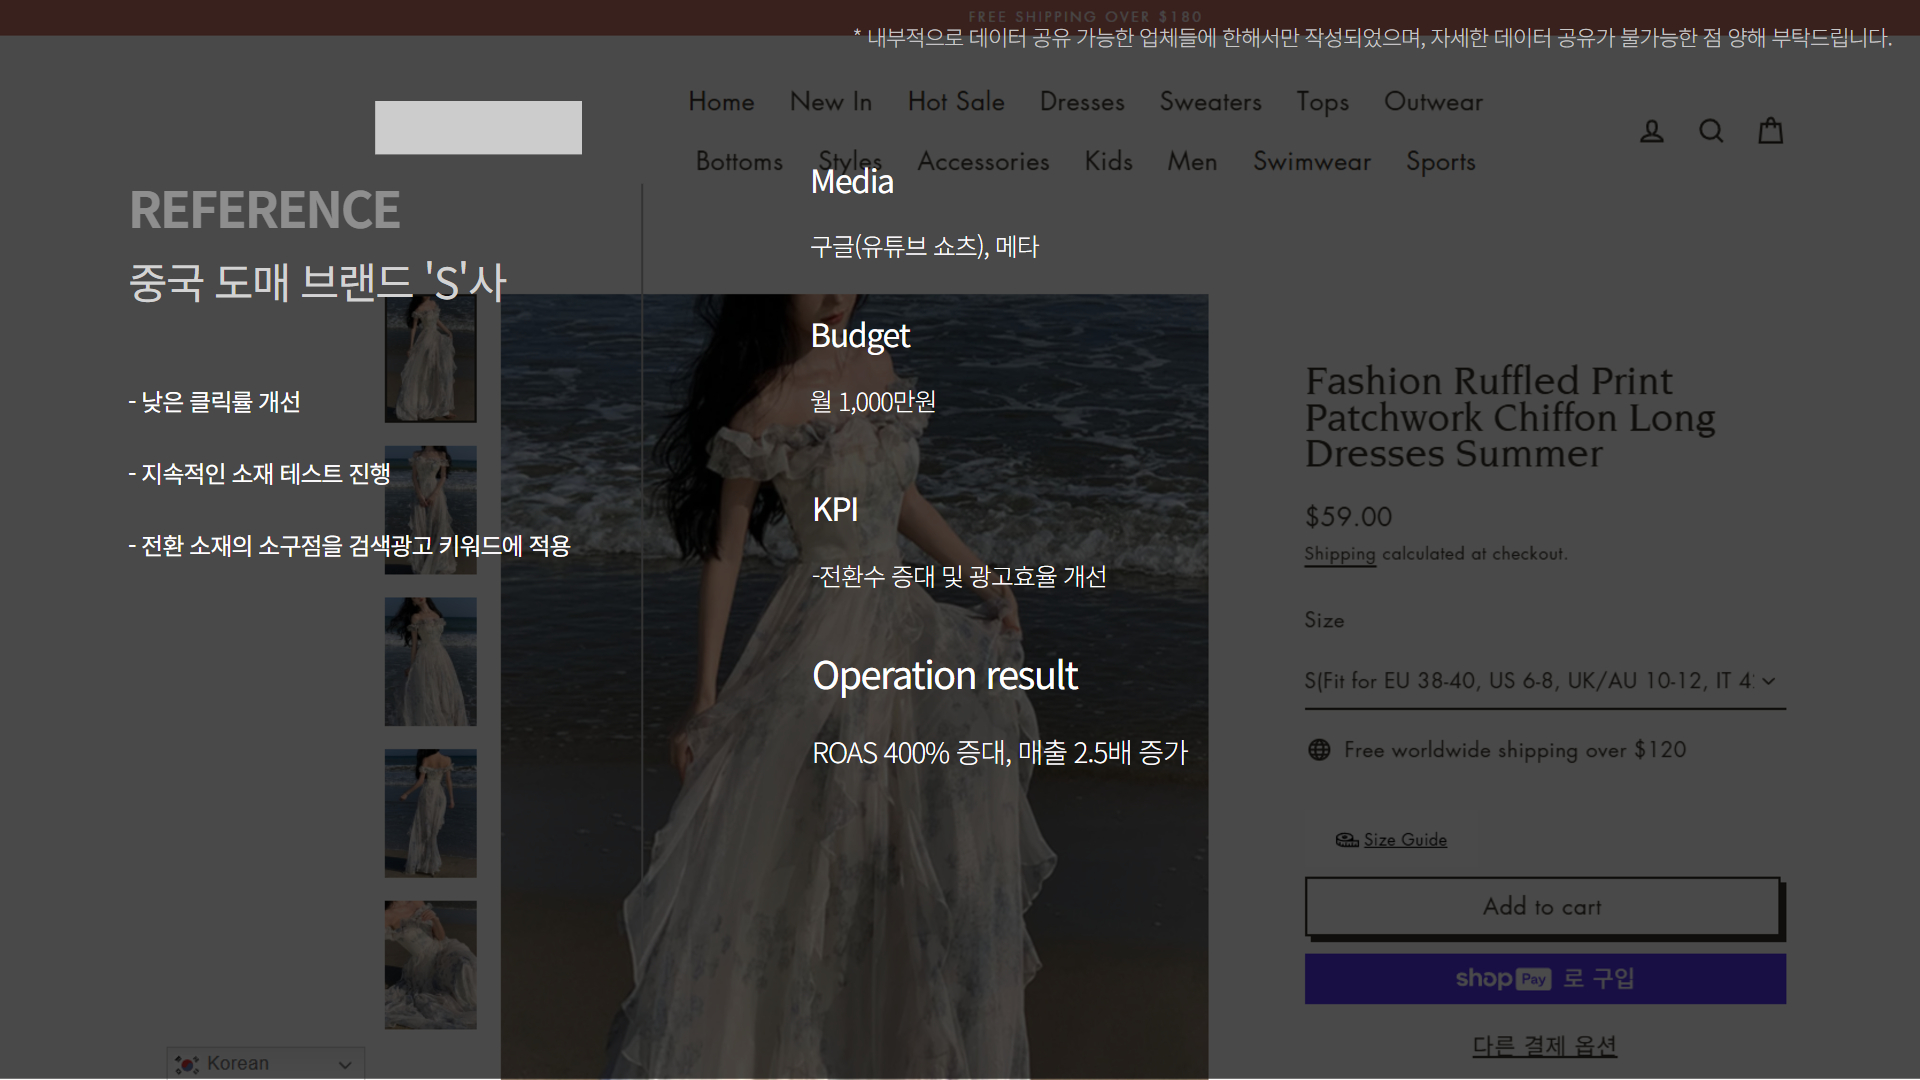This screenshot has width=1920, height=1080.
Task: Click the 다른 결제 옵션 link
Action: [1544, 1046]
